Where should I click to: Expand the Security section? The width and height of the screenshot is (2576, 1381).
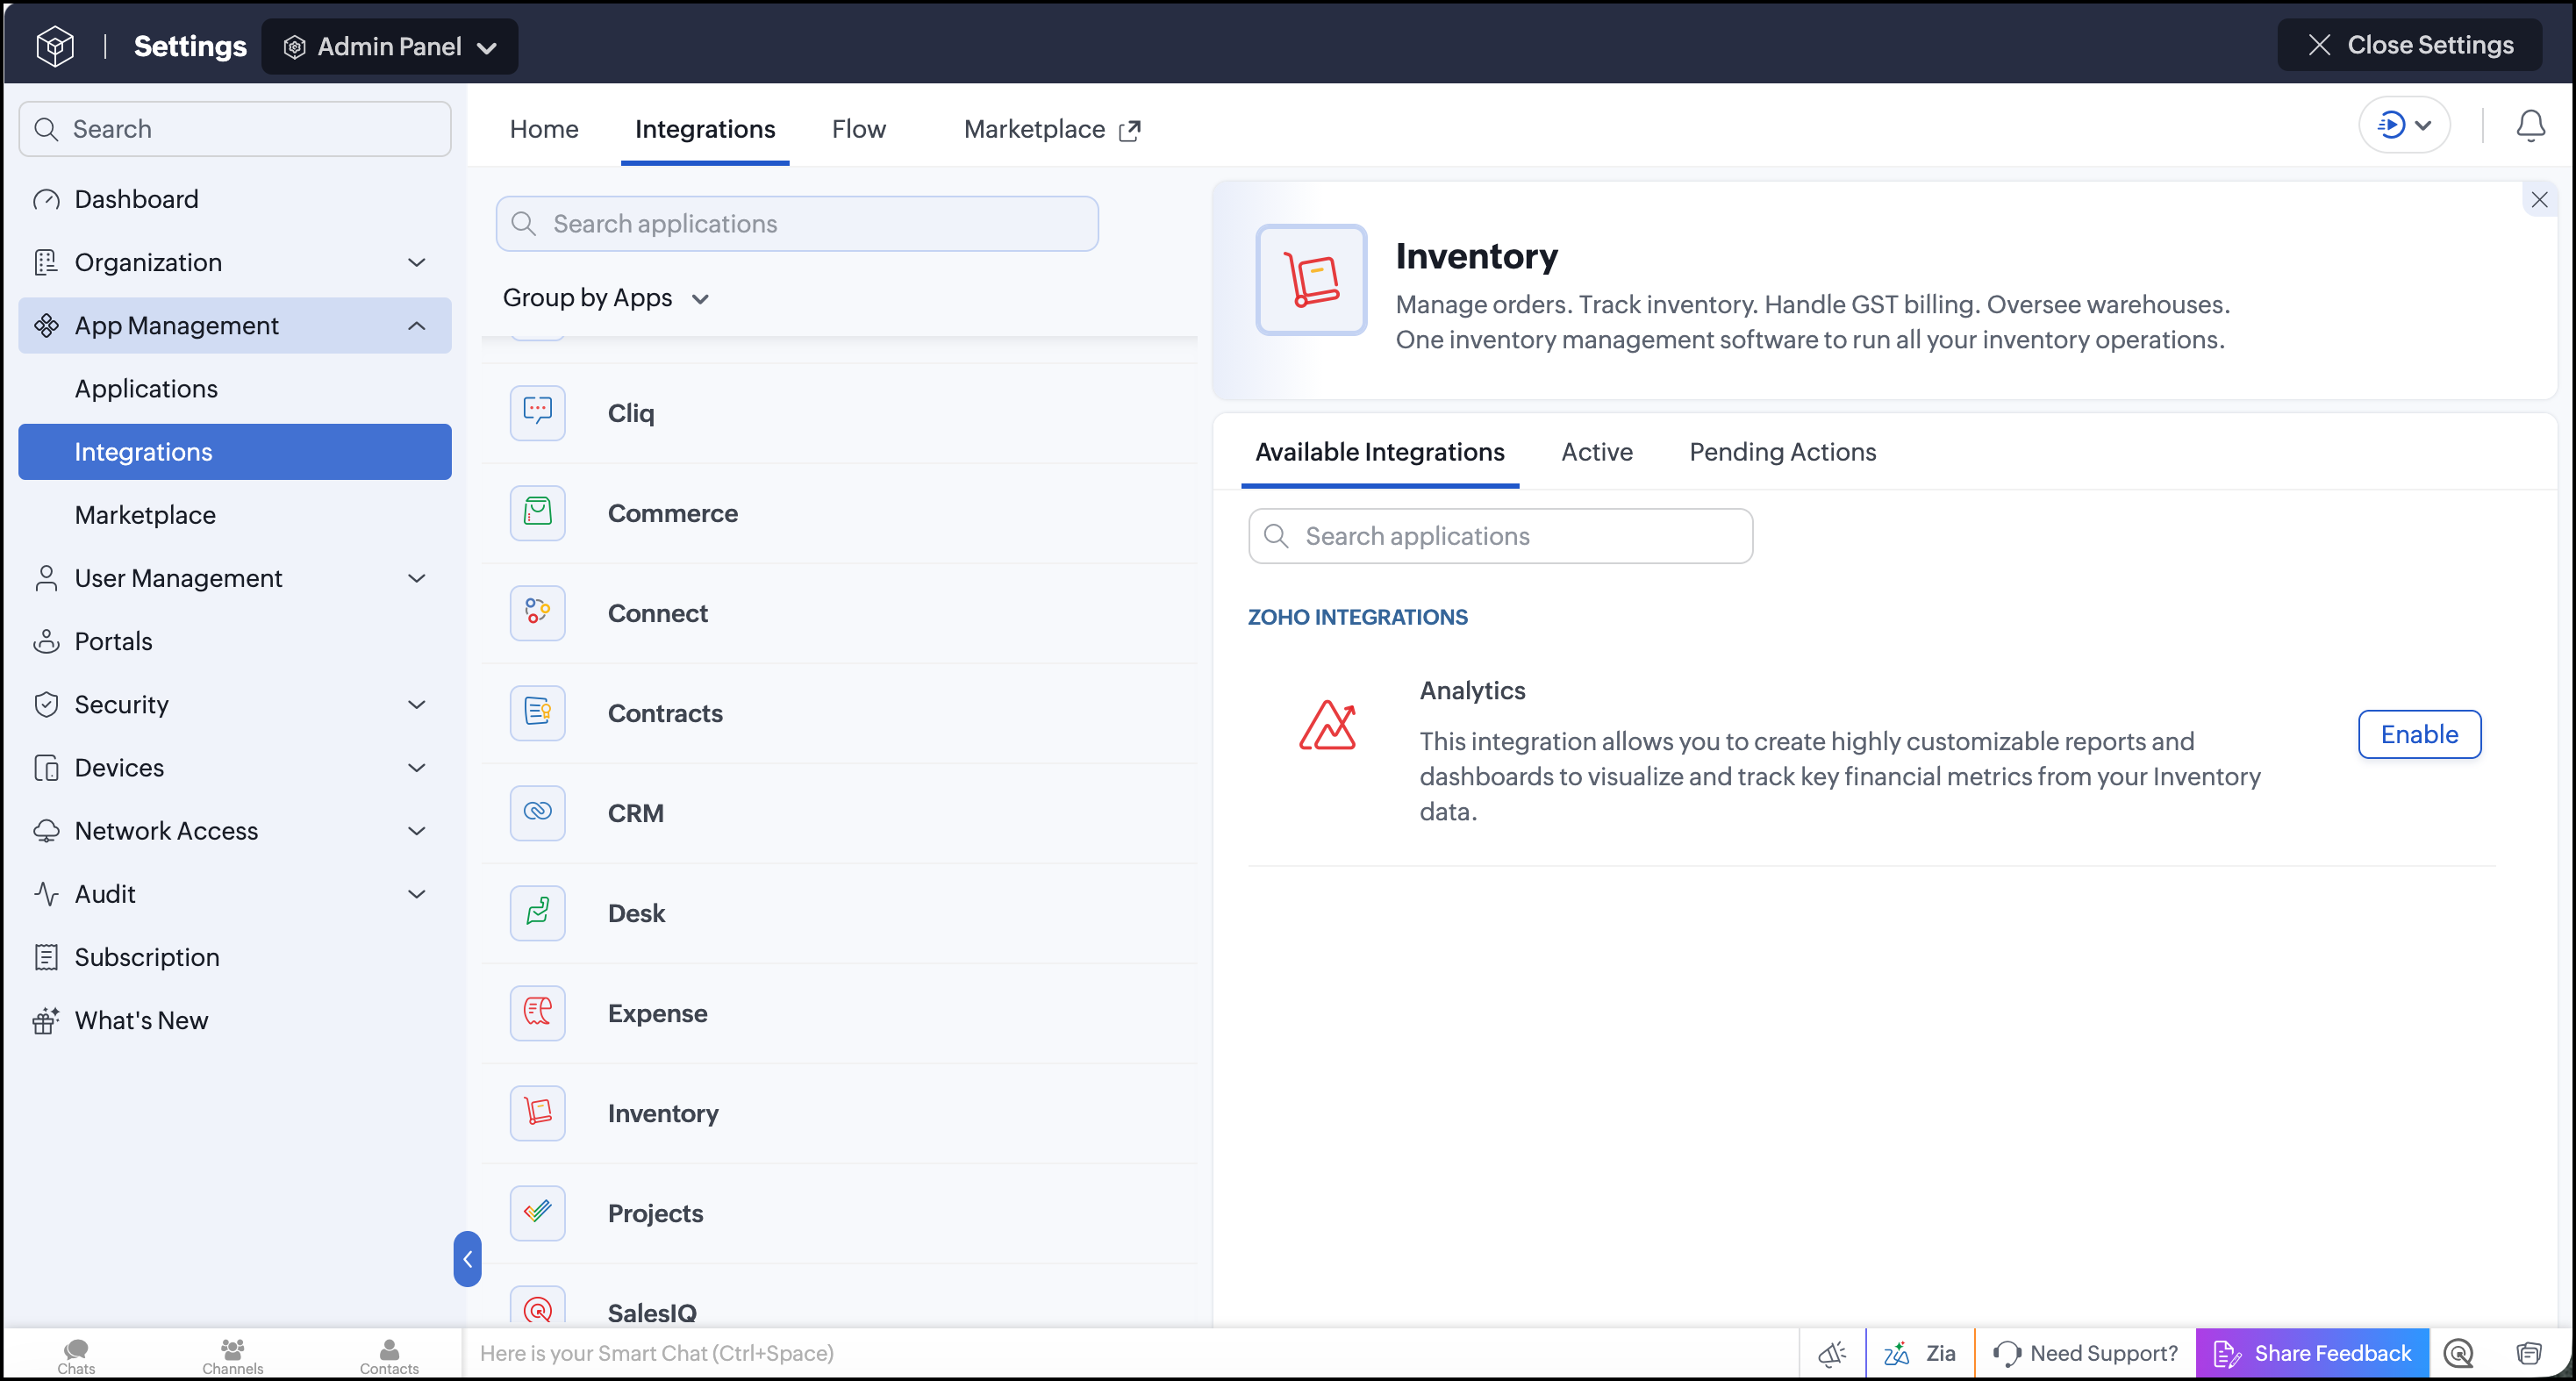[x=417, y=705]
